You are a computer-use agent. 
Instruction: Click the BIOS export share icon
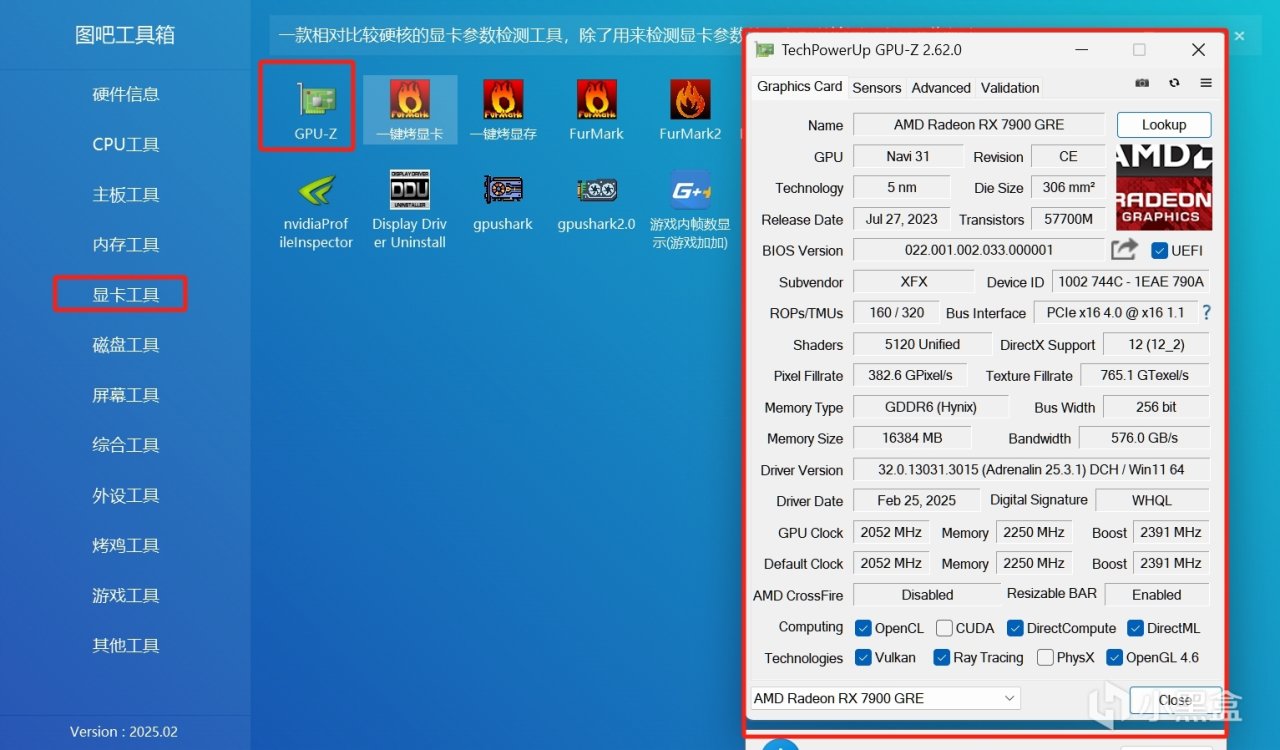click(x=1125, y=249)
